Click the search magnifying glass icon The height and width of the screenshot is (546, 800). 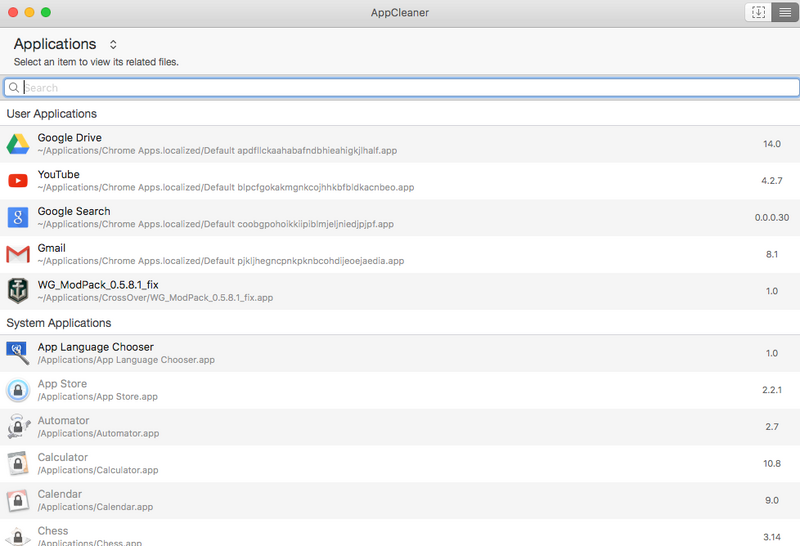point(14,88)
